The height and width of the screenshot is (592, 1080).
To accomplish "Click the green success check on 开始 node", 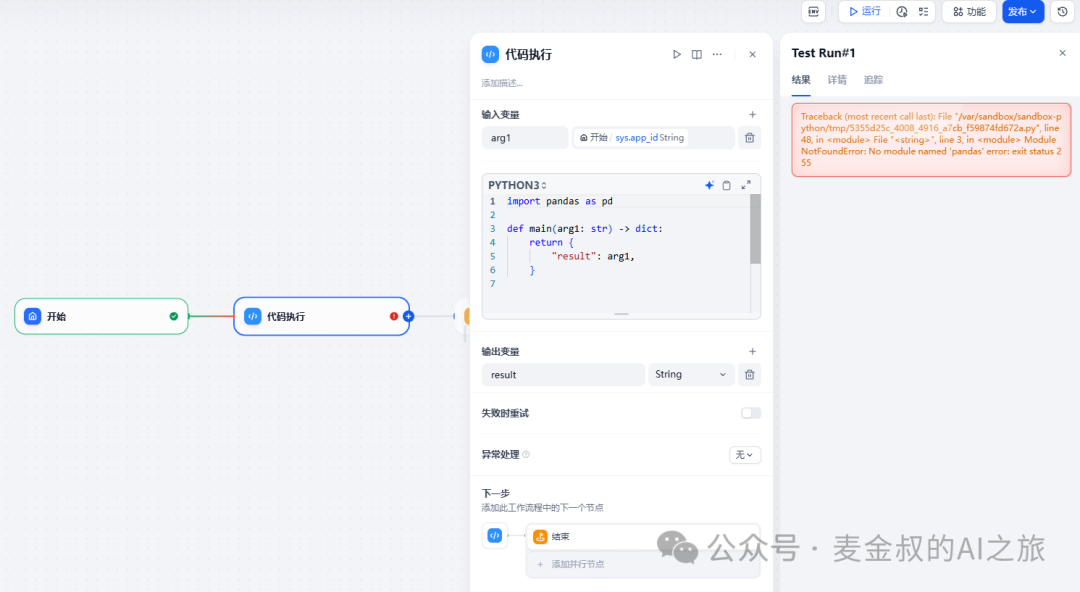I will 174,316.
